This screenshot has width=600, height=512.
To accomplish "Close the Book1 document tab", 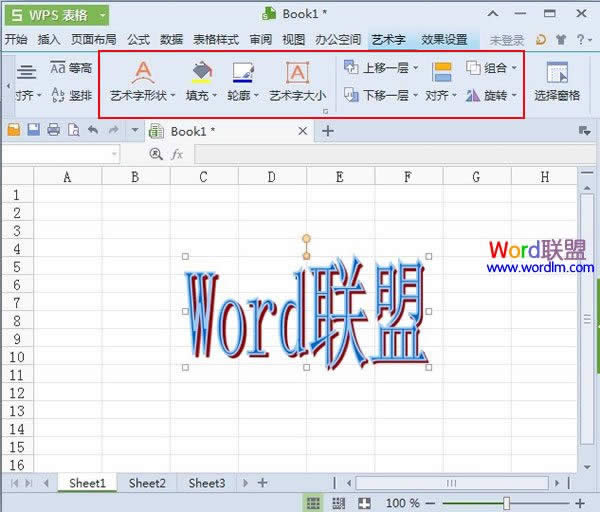I will [x=303, y=131].
